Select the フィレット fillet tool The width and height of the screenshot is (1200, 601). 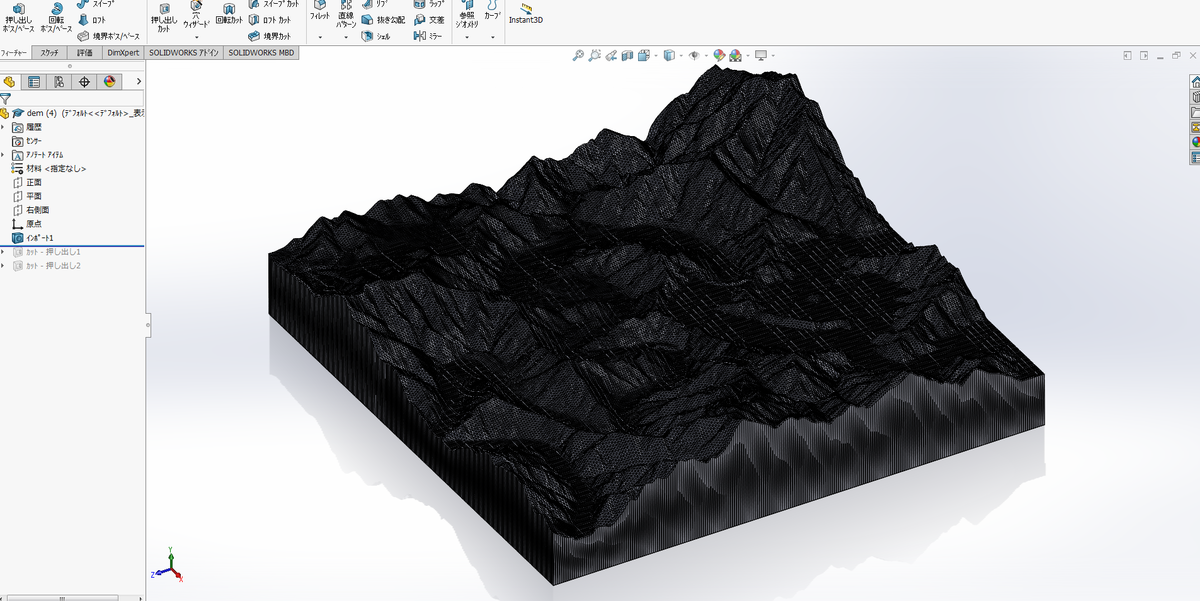(319, 12)
